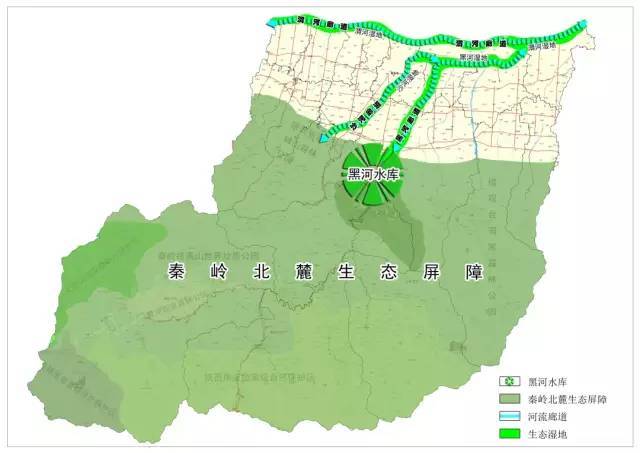The image size is (640, 453).
Task: Click the circular green reservoir symbol on the map
Action: tap(372, 174)
